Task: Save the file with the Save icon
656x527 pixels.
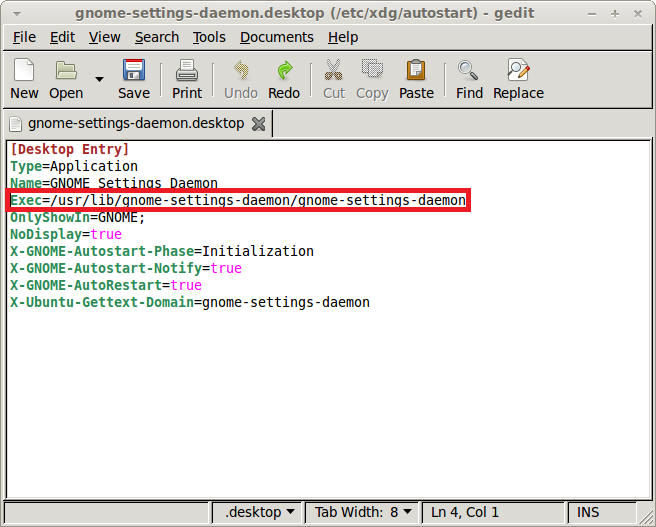Action: [133, 70]
